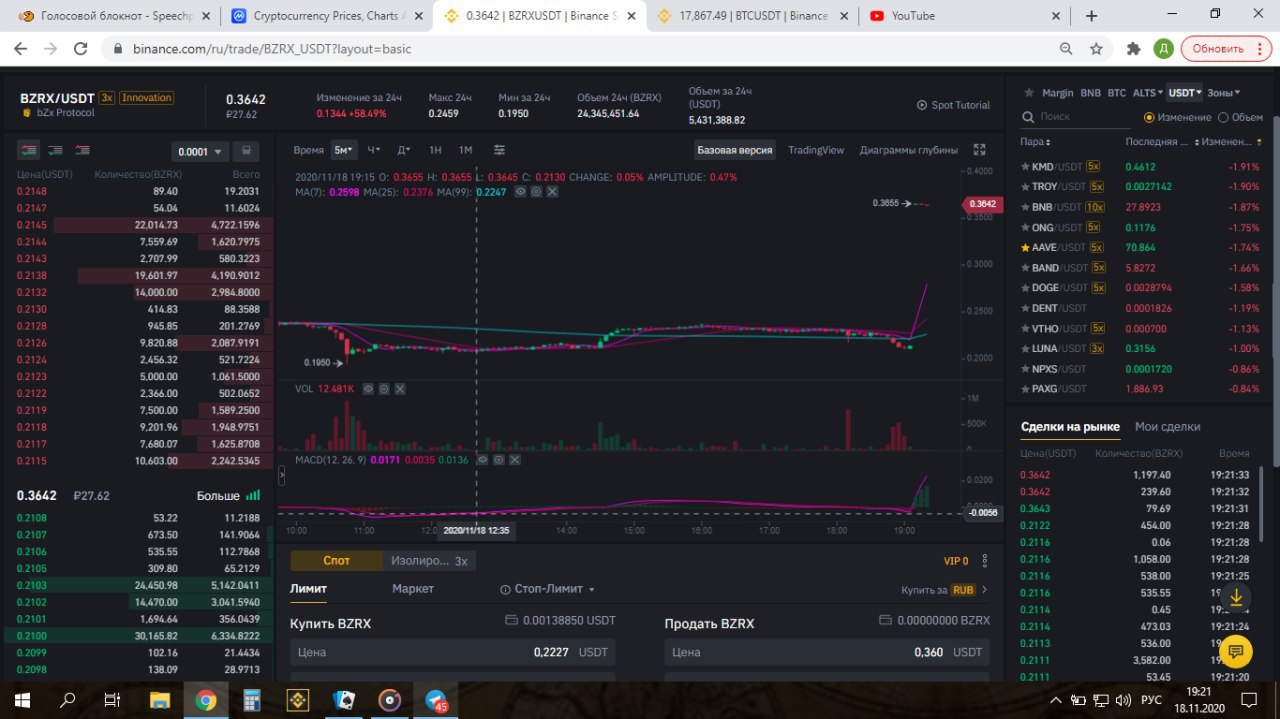The image size is (1280, 719).
Task: Open Spot Tutorial video
Action: pyautogui.click(x=953, y=105)
